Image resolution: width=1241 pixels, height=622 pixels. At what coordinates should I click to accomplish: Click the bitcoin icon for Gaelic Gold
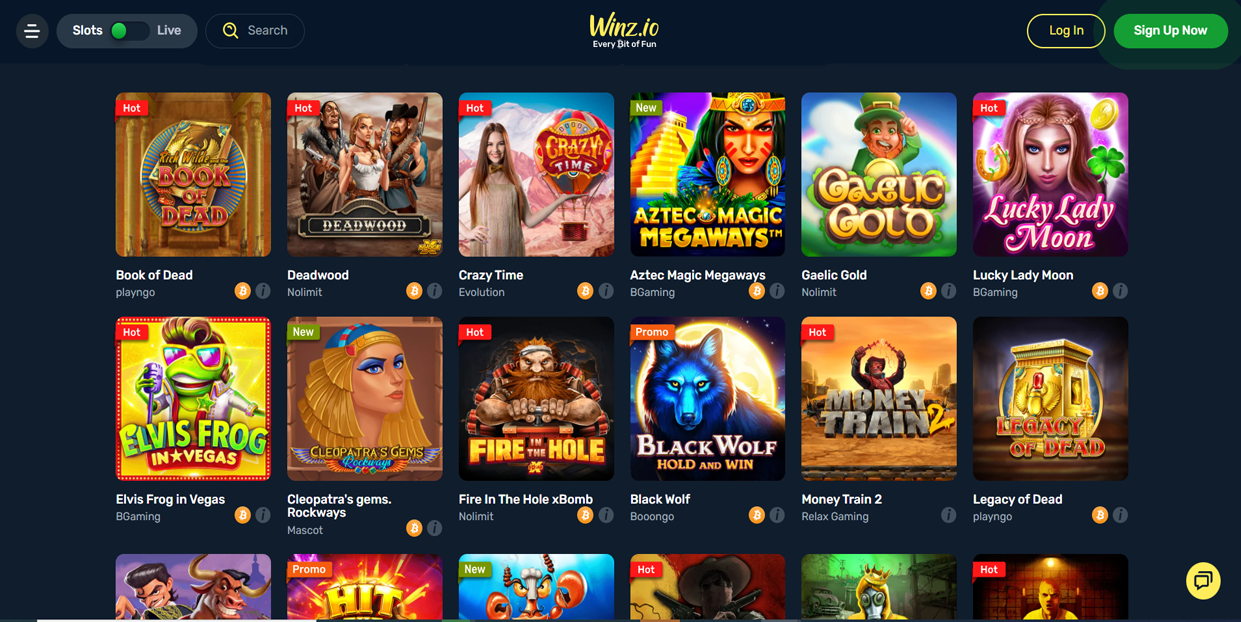928,291
